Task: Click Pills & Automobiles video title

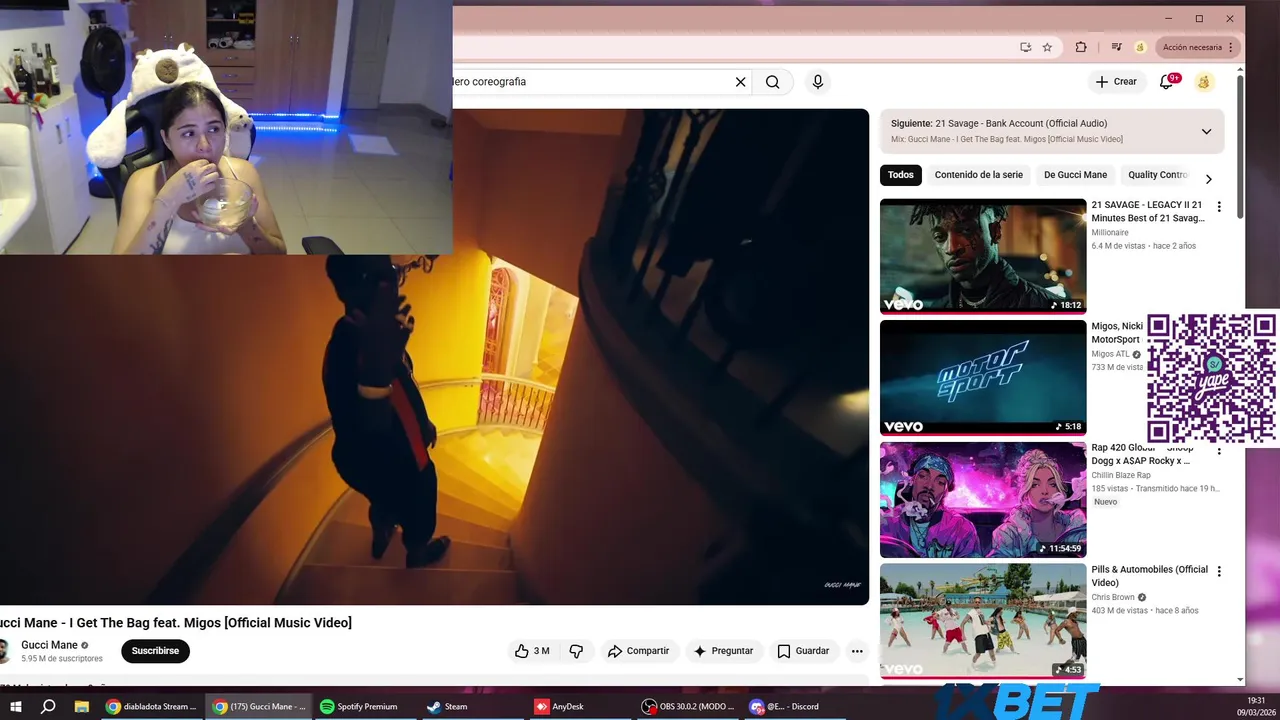Action: point(1149,576)
